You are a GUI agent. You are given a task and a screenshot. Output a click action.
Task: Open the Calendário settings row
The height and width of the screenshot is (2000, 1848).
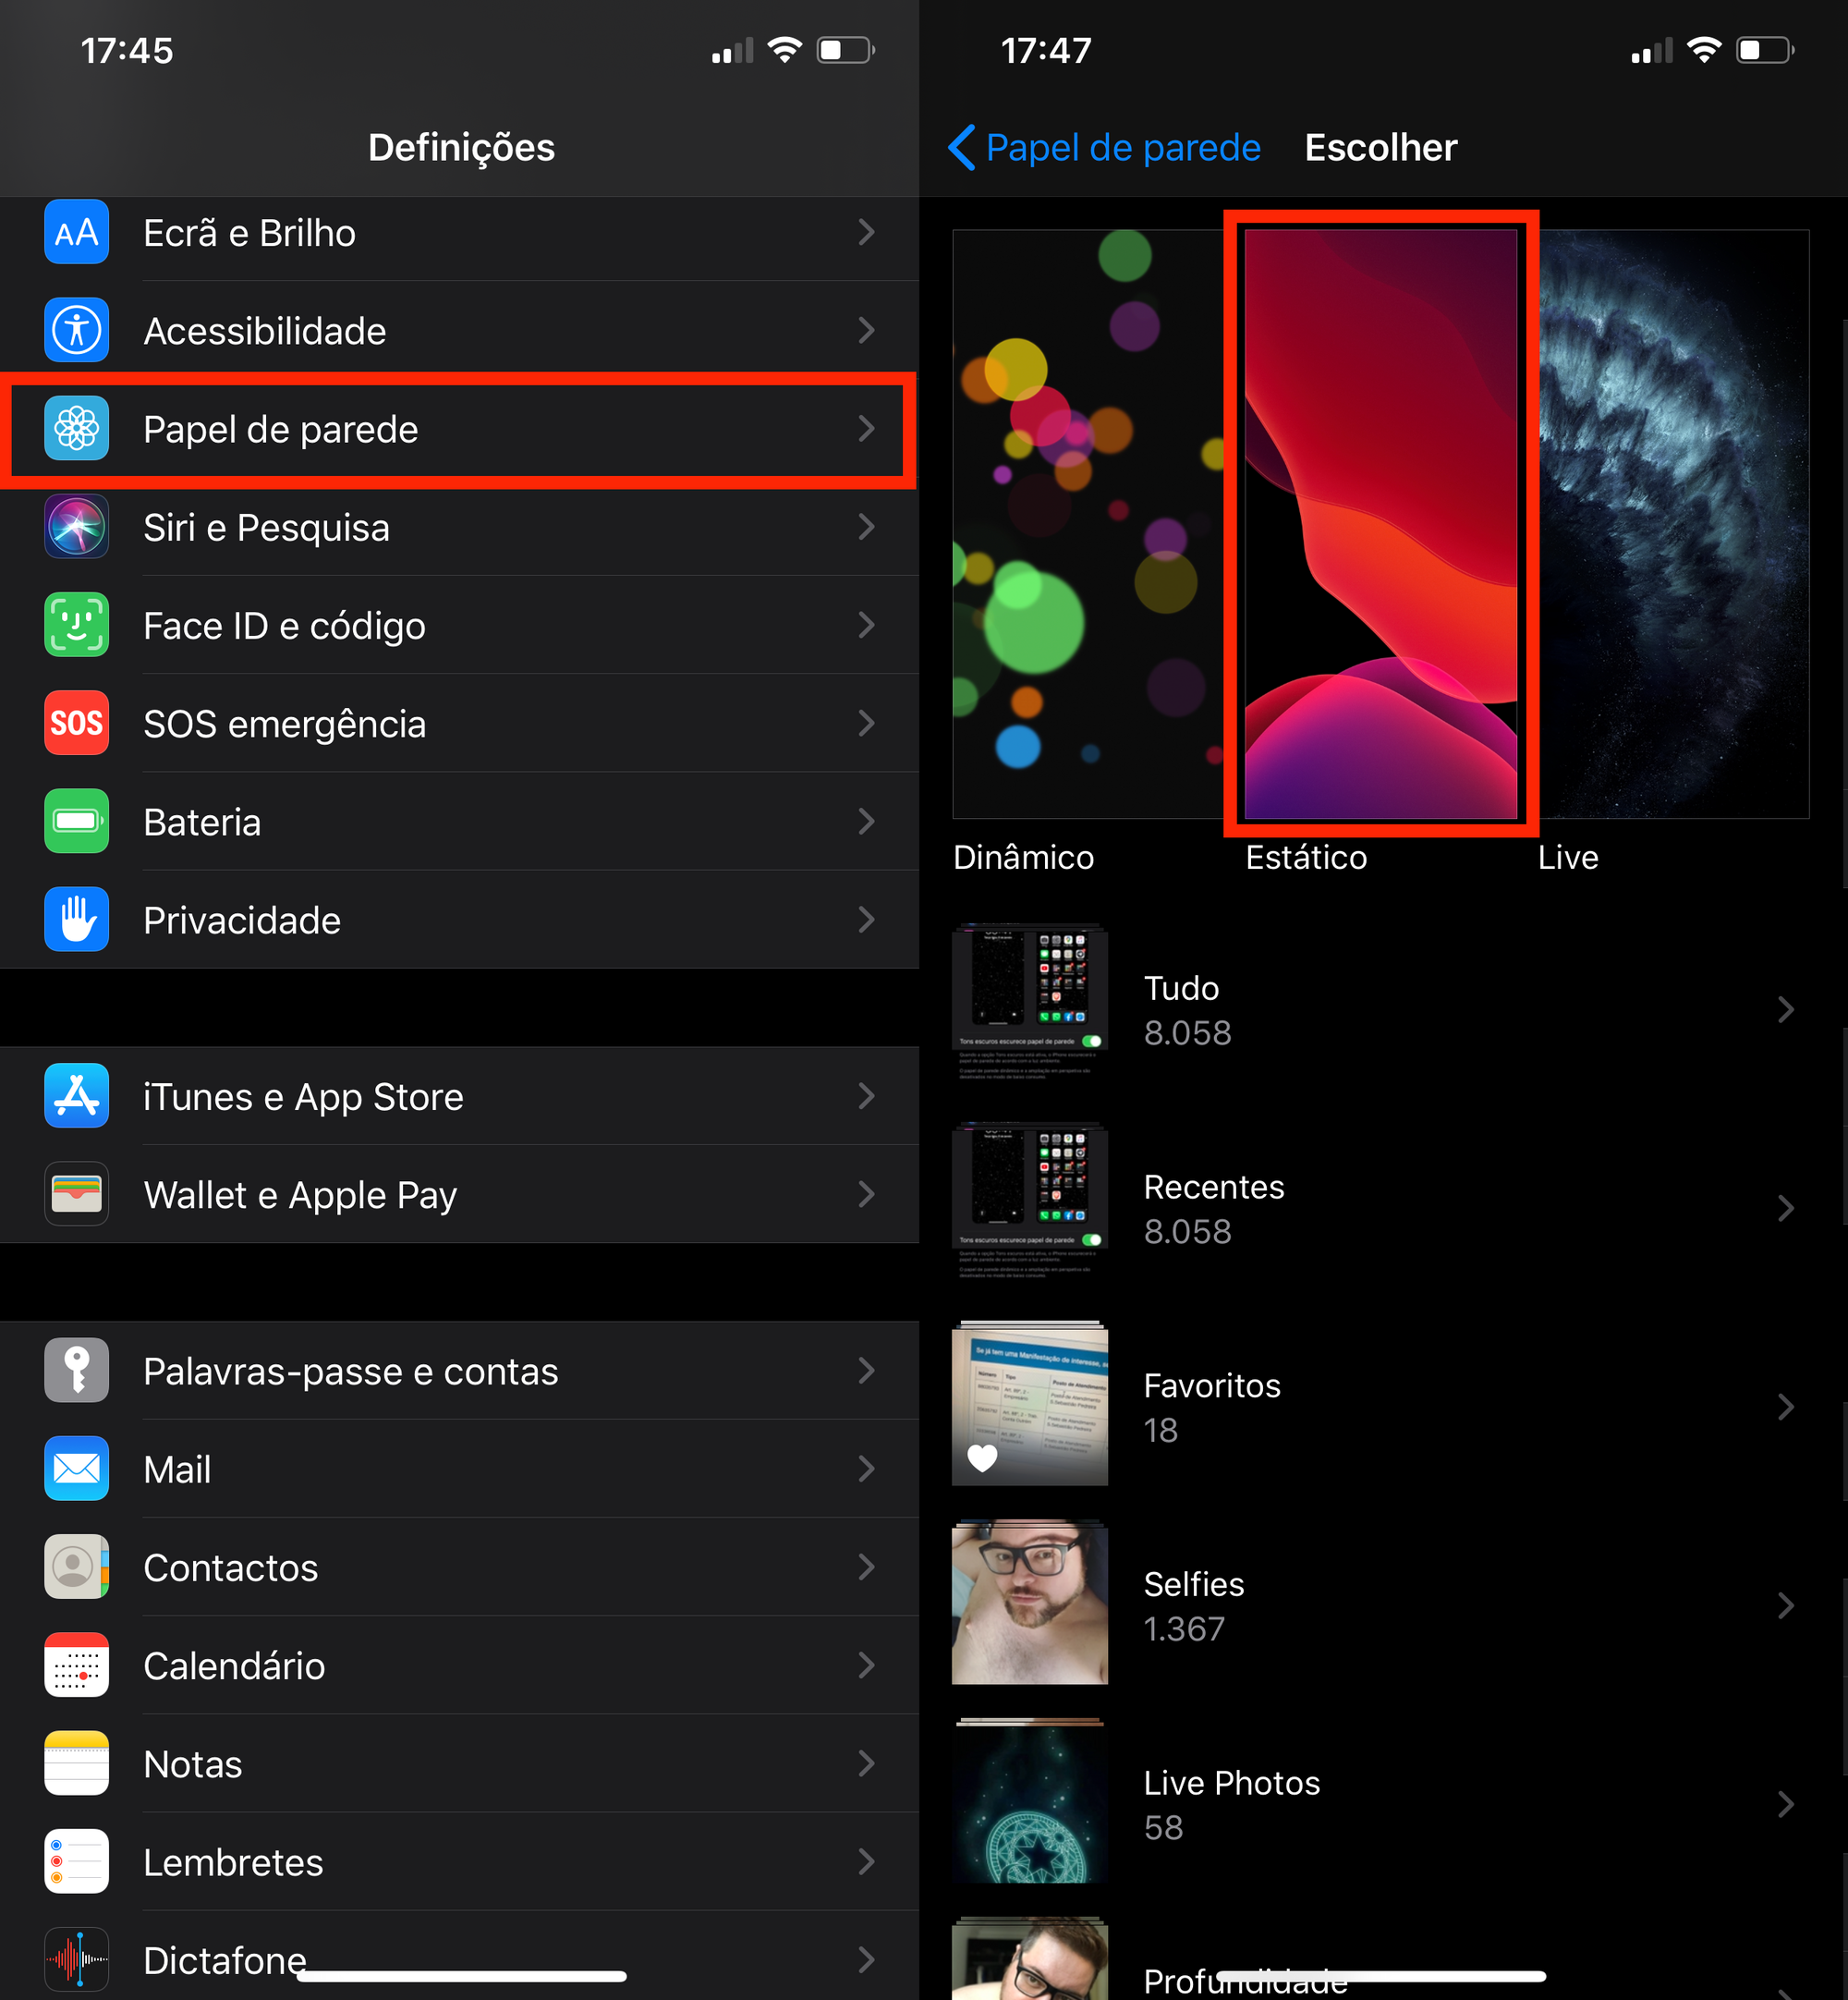point(460,1665)
